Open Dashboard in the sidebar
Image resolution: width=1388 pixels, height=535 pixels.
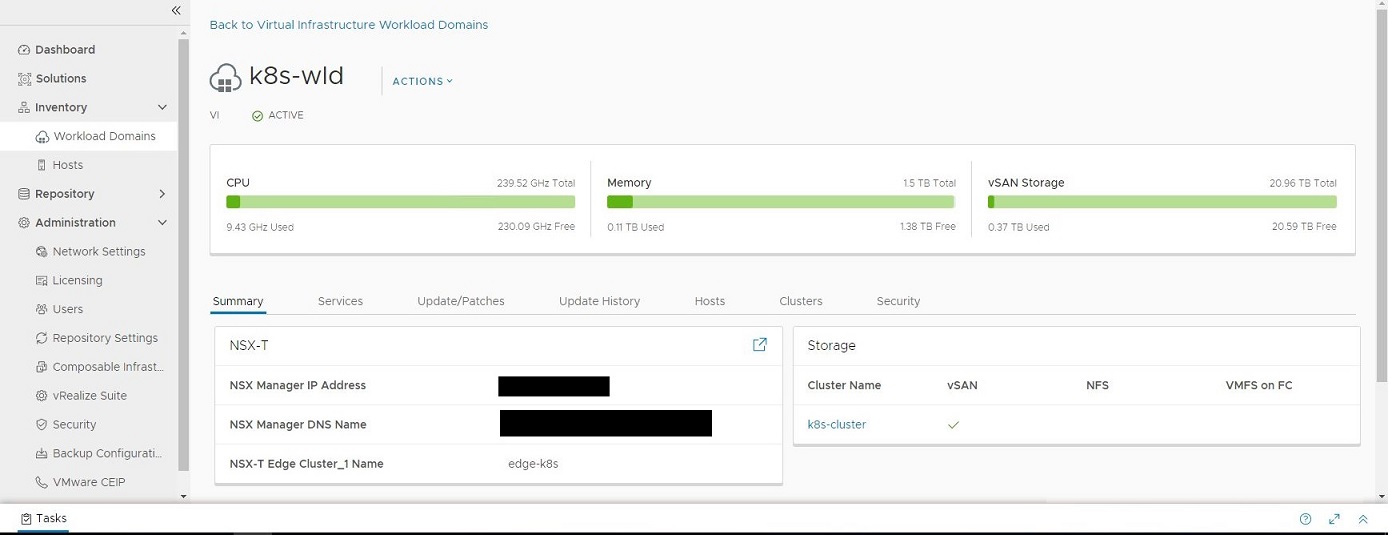pyautogui.click(x=65, y=50)
